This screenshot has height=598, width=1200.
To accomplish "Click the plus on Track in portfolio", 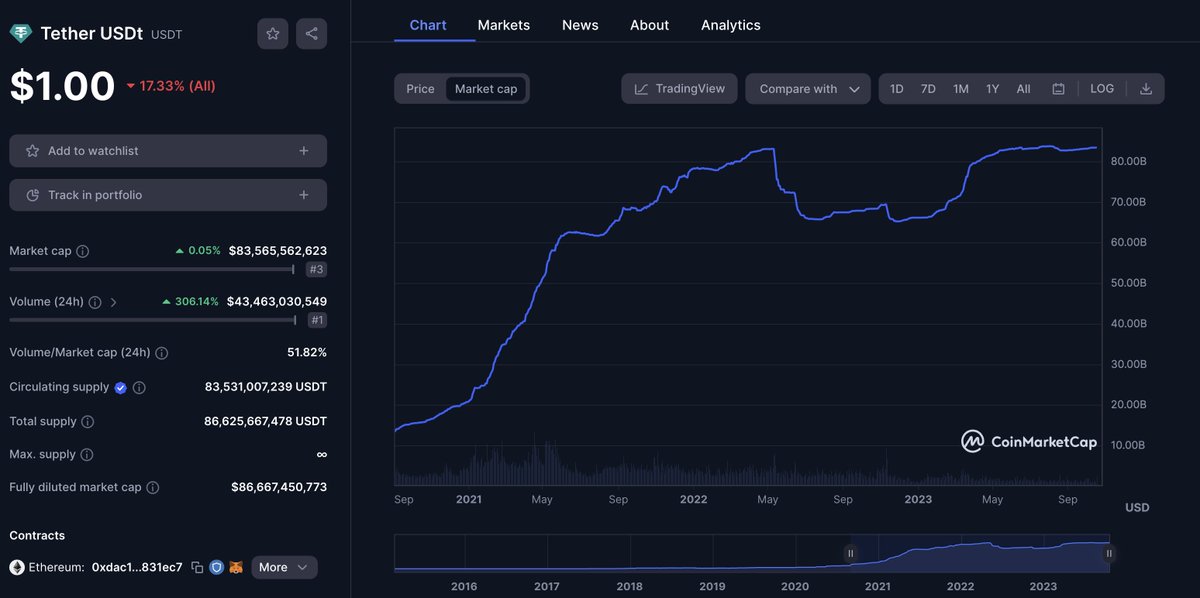I will [x=304, y=195].
